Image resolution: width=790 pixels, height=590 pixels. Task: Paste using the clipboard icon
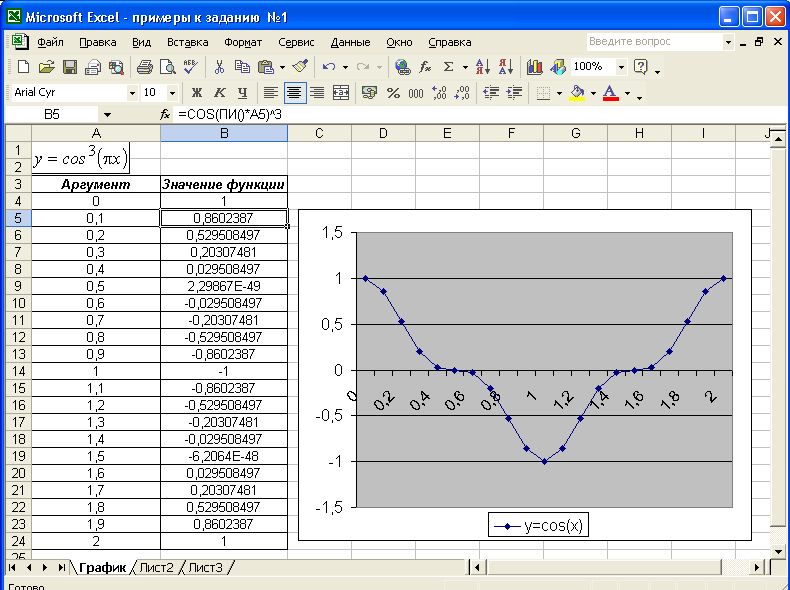click(x=266, y=67)
